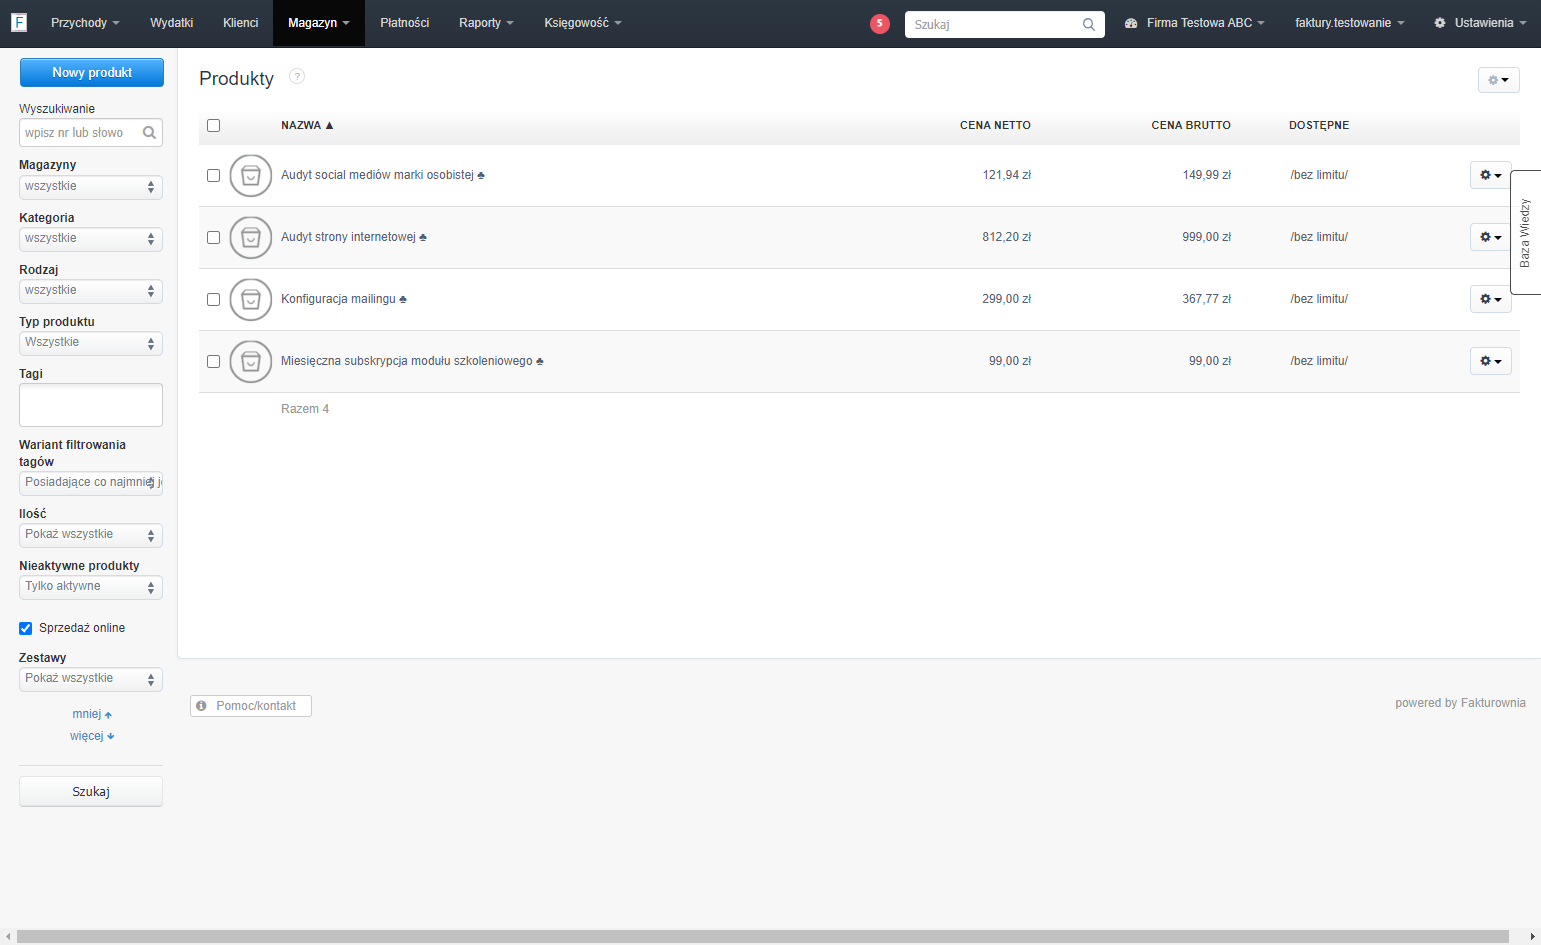Click the horizontal scrollbar at the bottom
Screen dimensions: 1541x945
click(763, 937)
